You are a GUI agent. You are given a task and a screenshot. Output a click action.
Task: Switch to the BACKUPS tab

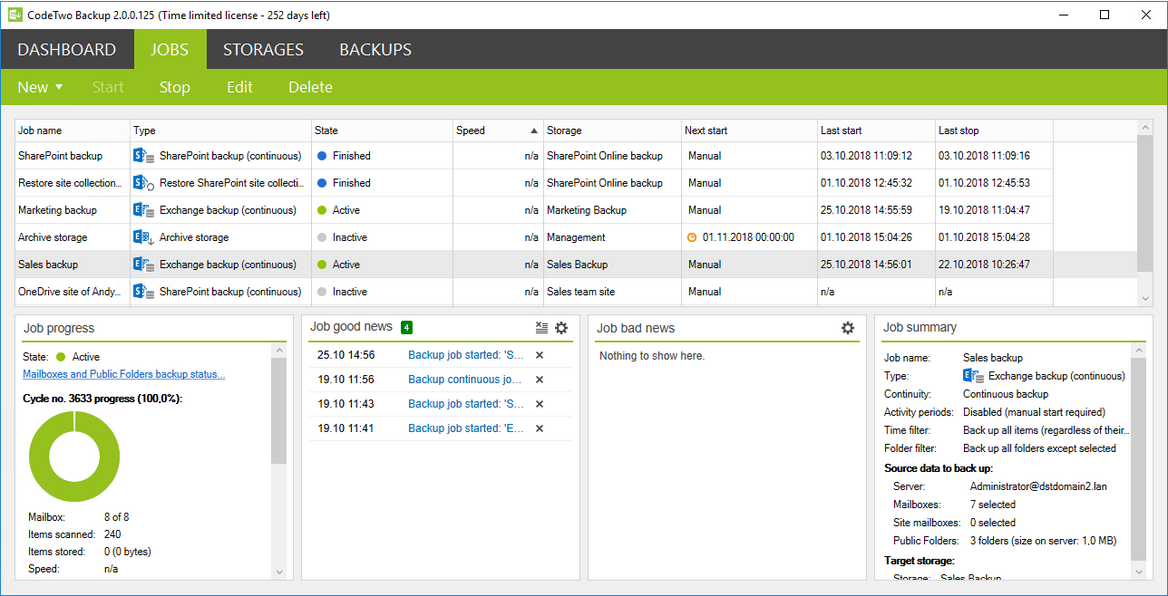pos(375,49)
